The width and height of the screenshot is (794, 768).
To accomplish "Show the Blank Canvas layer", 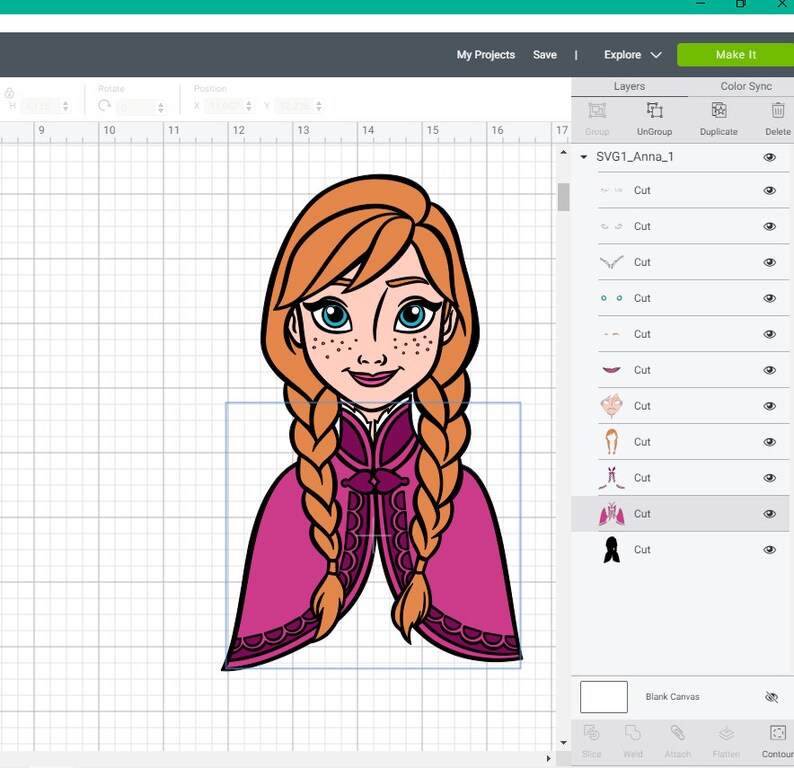I will pyautogui.click(x=771, y=697).
